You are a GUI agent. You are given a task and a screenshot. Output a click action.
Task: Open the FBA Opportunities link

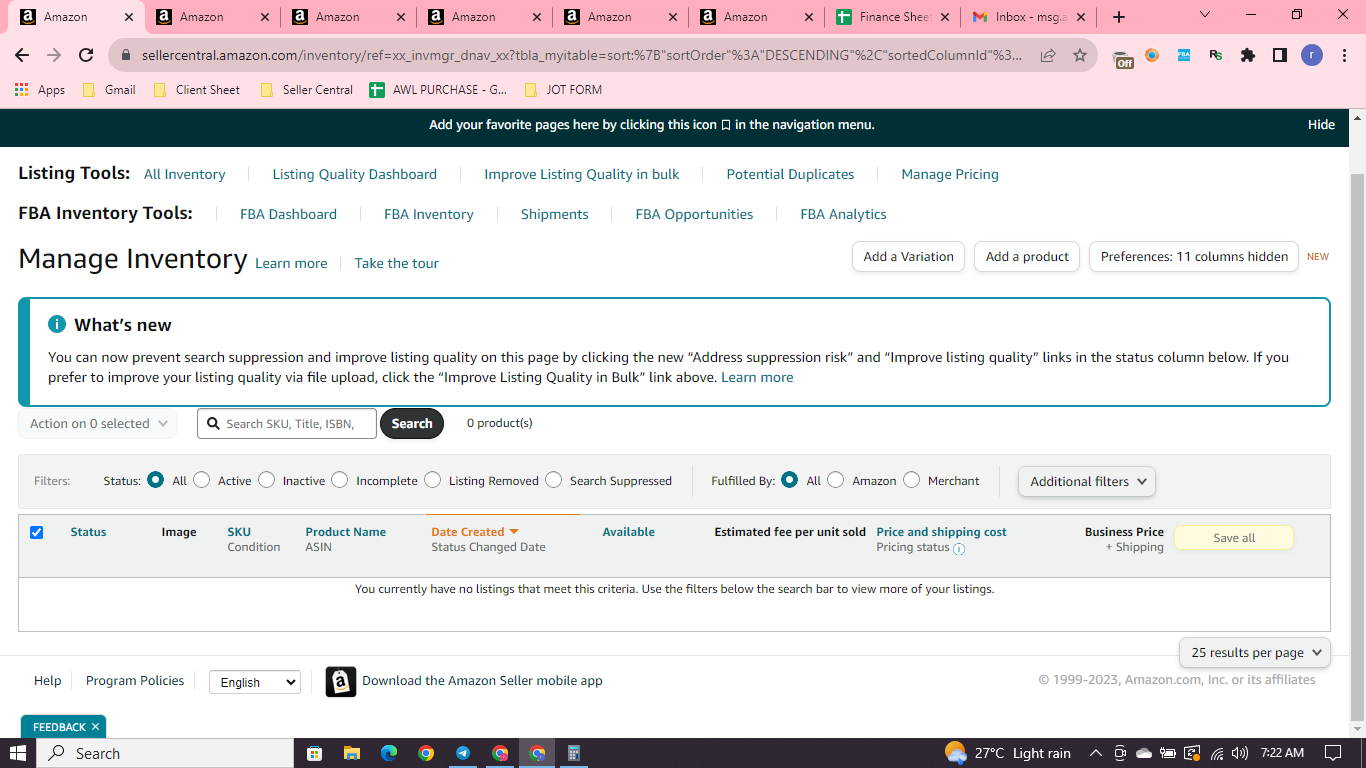pos(694,214)
